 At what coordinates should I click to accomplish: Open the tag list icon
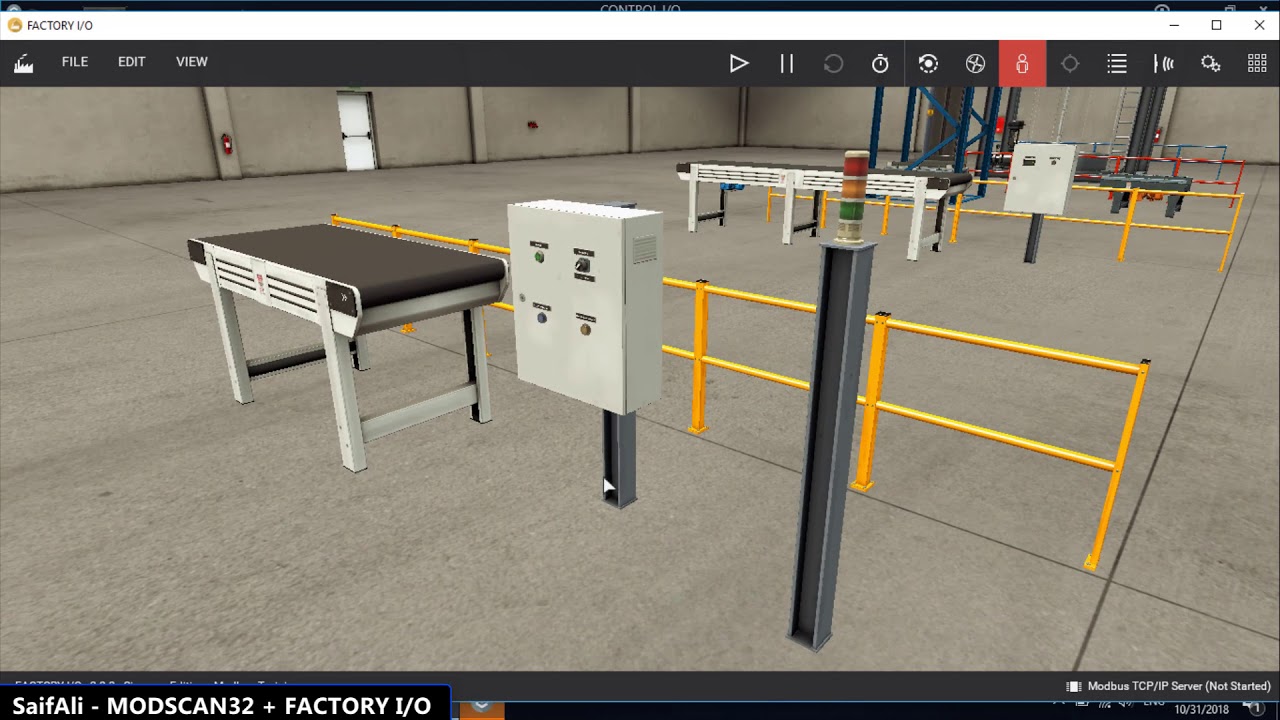click(1117, 64)
